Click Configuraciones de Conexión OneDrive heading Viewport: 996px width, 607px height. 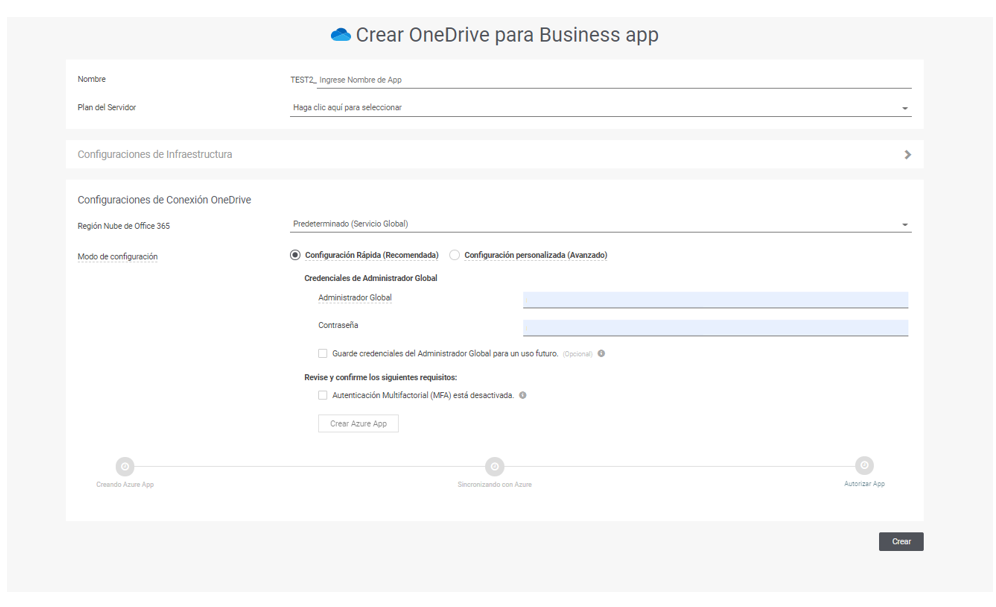click(164, 200)
